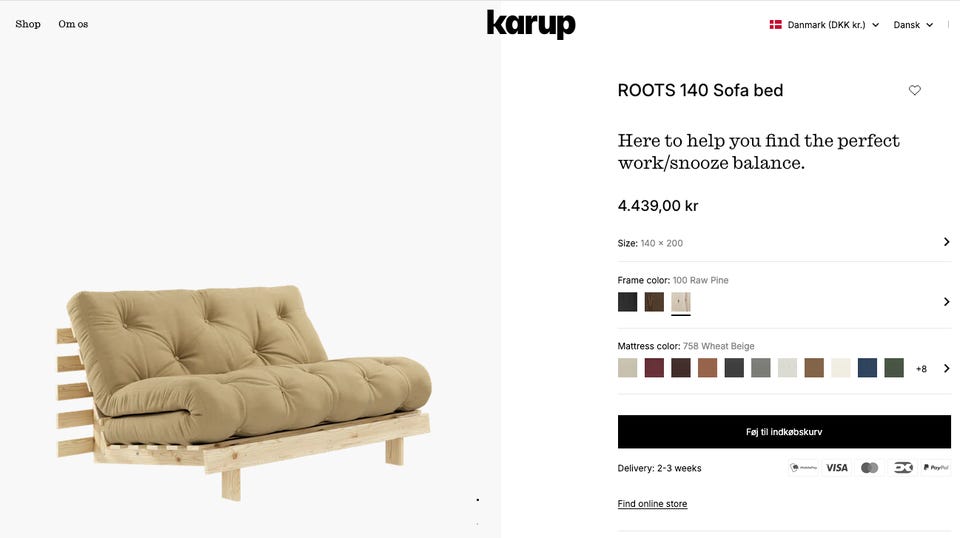Open the Dansk language dropdown
The height and width of the screenshot is (538, 960).
click(x=913, y=24)
